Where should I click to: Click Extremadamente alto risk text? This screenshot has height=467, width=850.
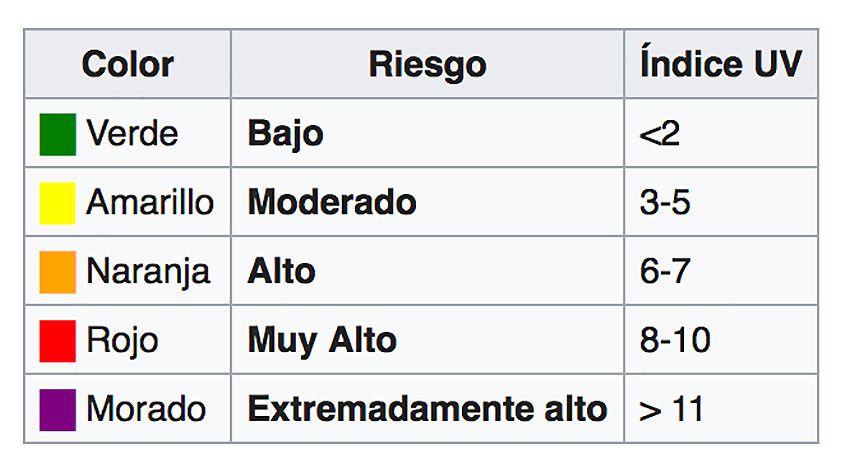[427, 409]
